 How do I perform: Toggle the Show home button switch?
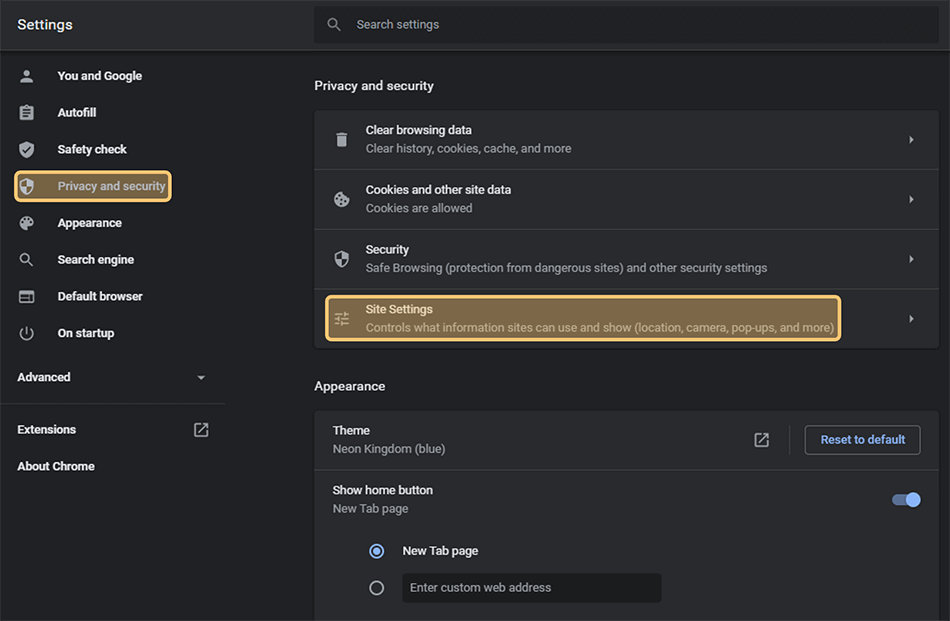click(906, 500)
